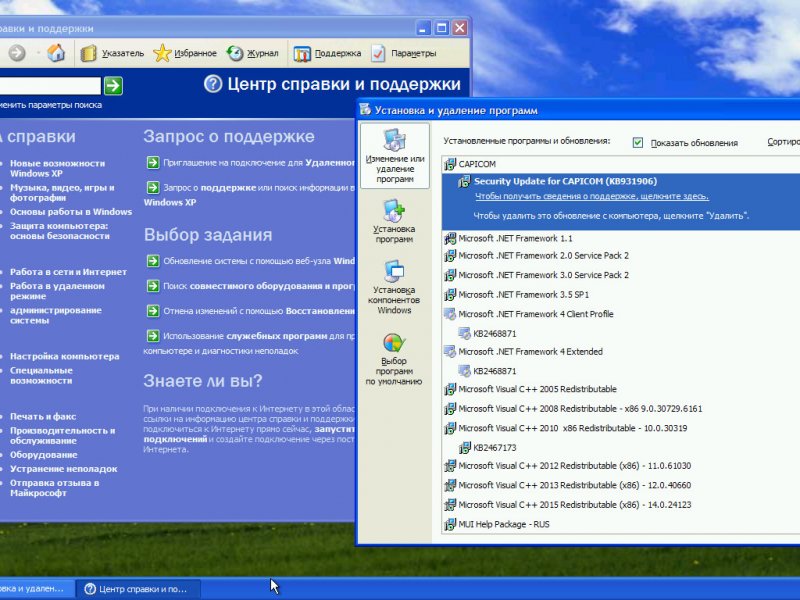Open Специальные возможности help topic
The height and width of the screenshot is (600, 800).
(x=41, y=376)
